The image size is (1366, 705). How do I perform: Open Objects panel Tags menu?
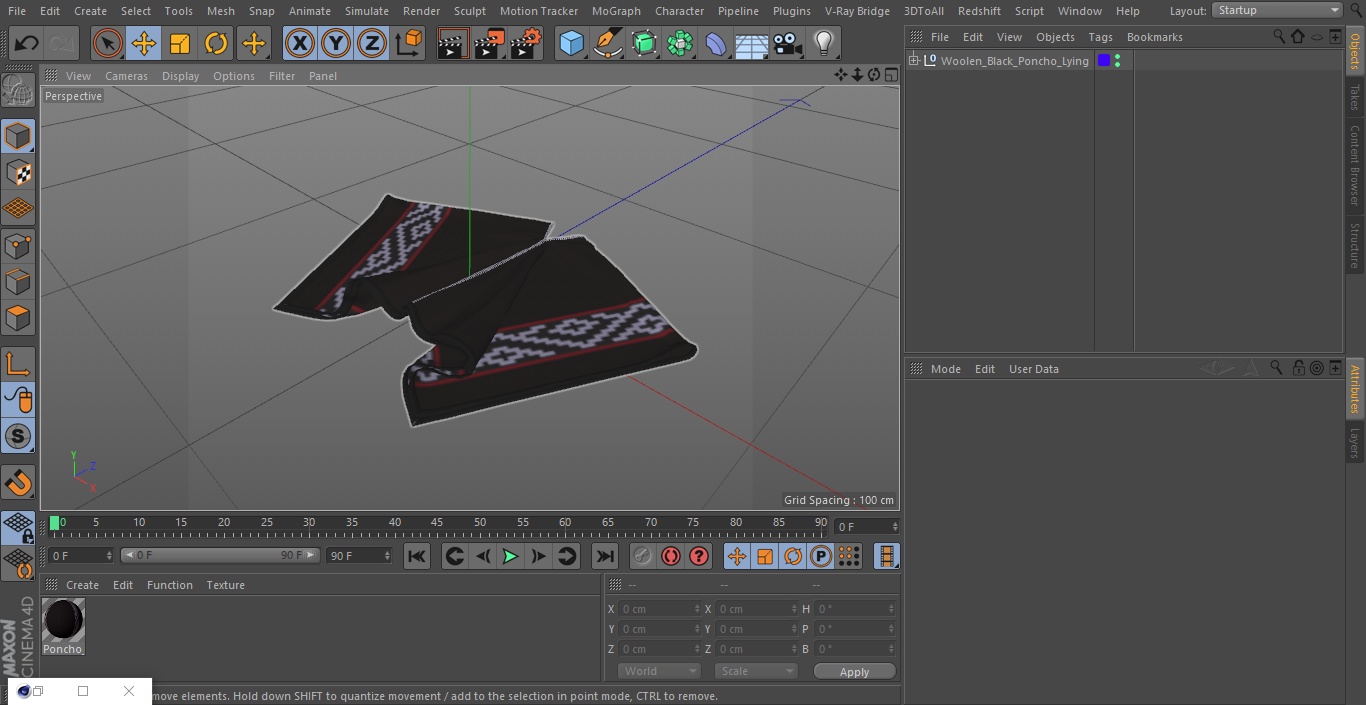pos(1100,37)
